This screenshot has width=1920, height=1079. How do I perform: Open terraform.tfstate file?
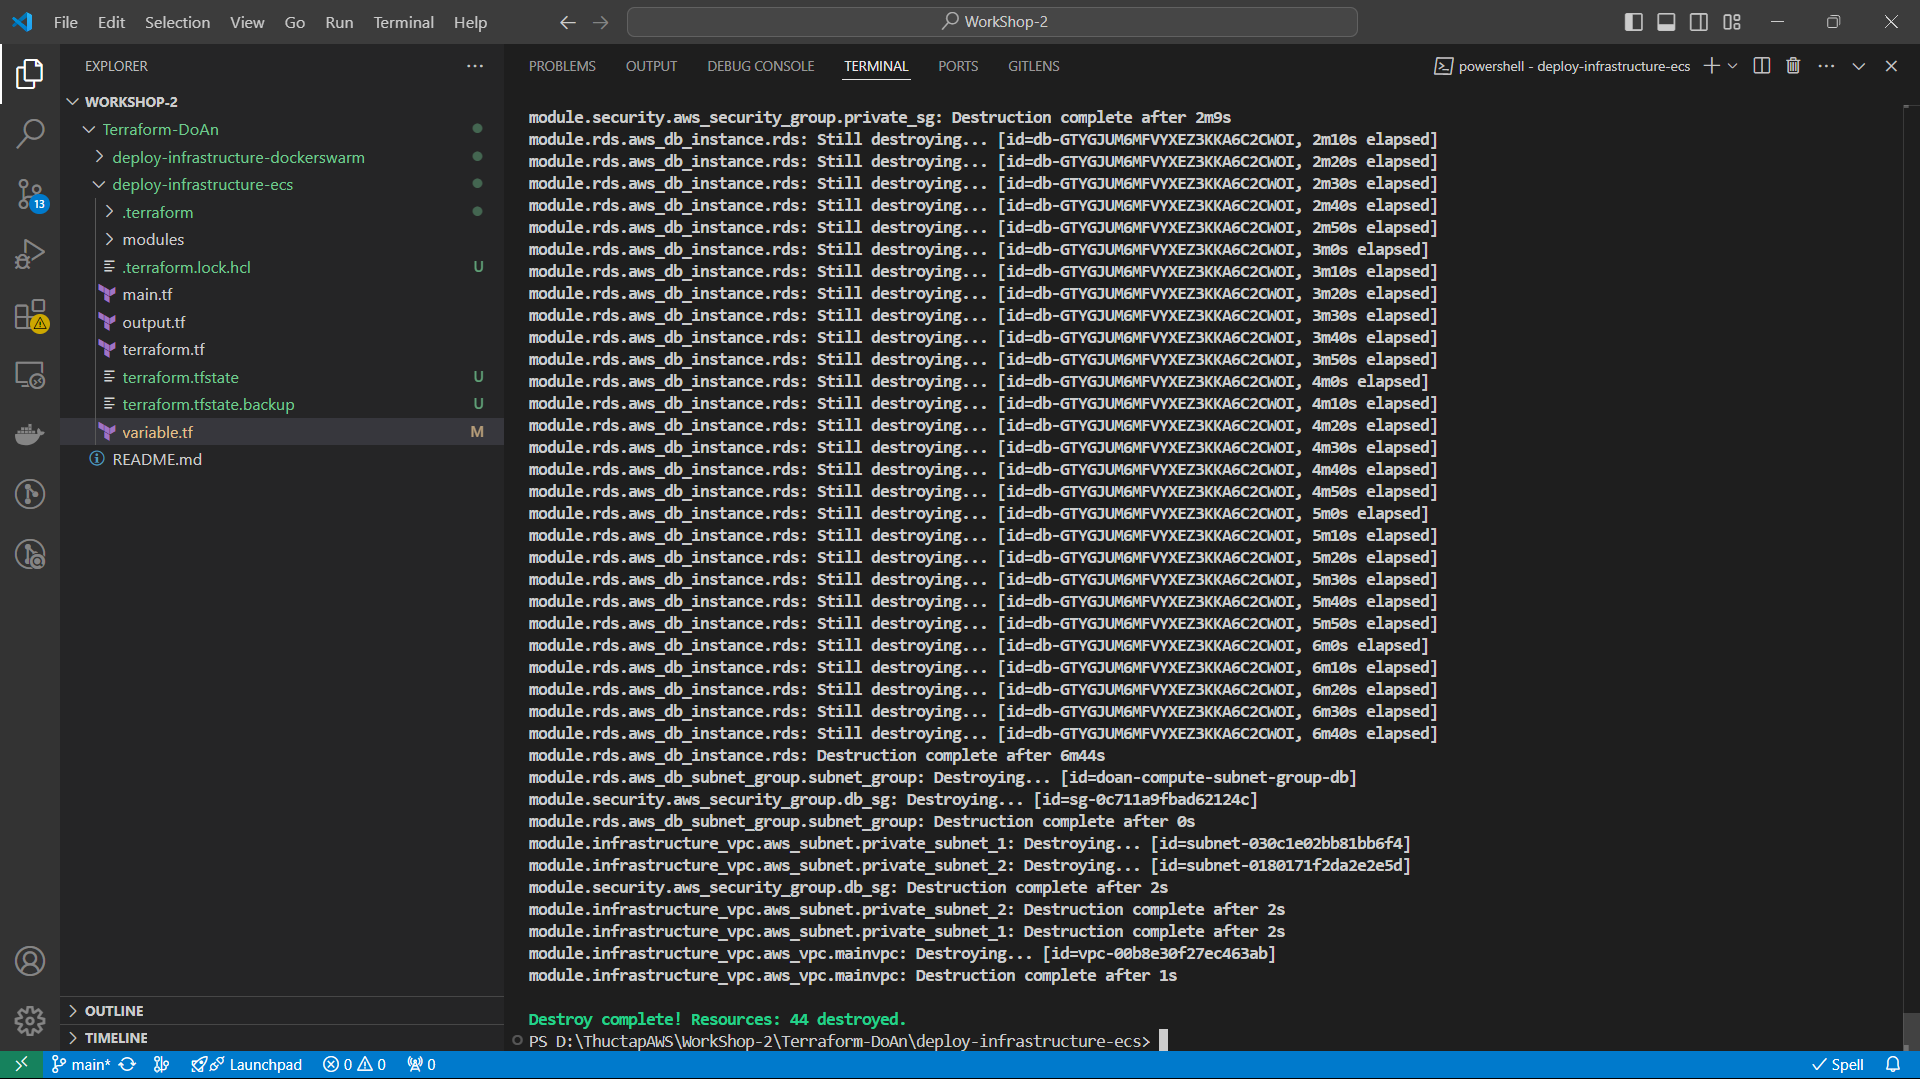coord(282,377)
